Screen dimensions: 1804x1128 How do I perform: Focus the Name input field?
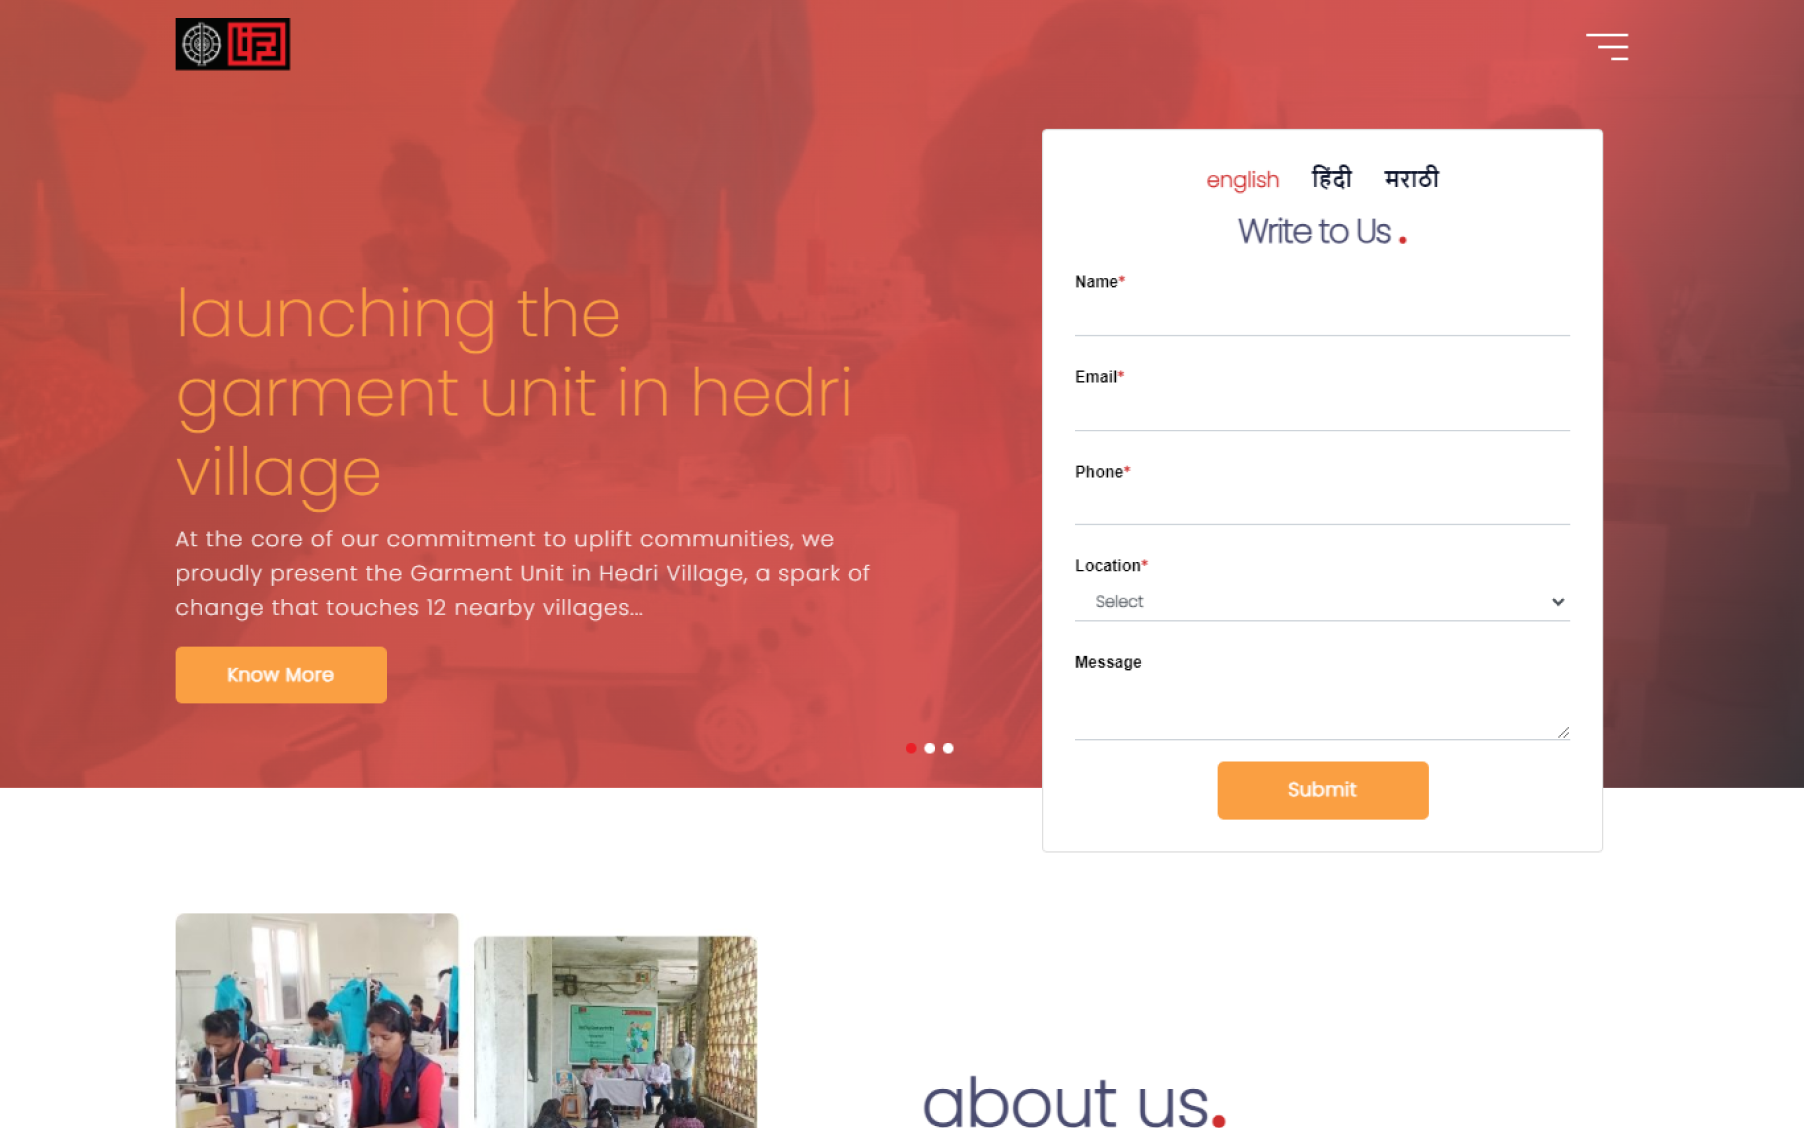coord(1322,316)
